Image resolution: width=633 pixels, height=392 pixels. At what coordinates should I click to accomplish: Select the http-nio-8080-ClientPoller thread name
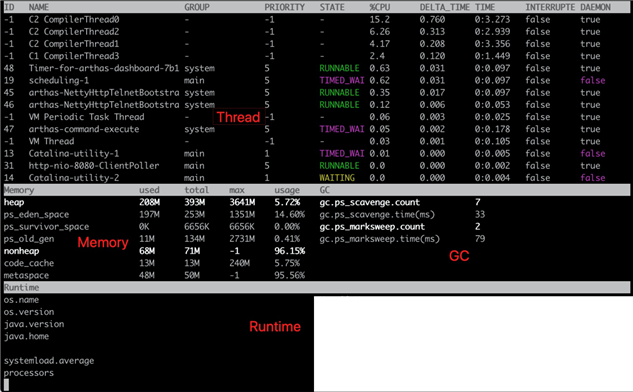coord(94,166)
